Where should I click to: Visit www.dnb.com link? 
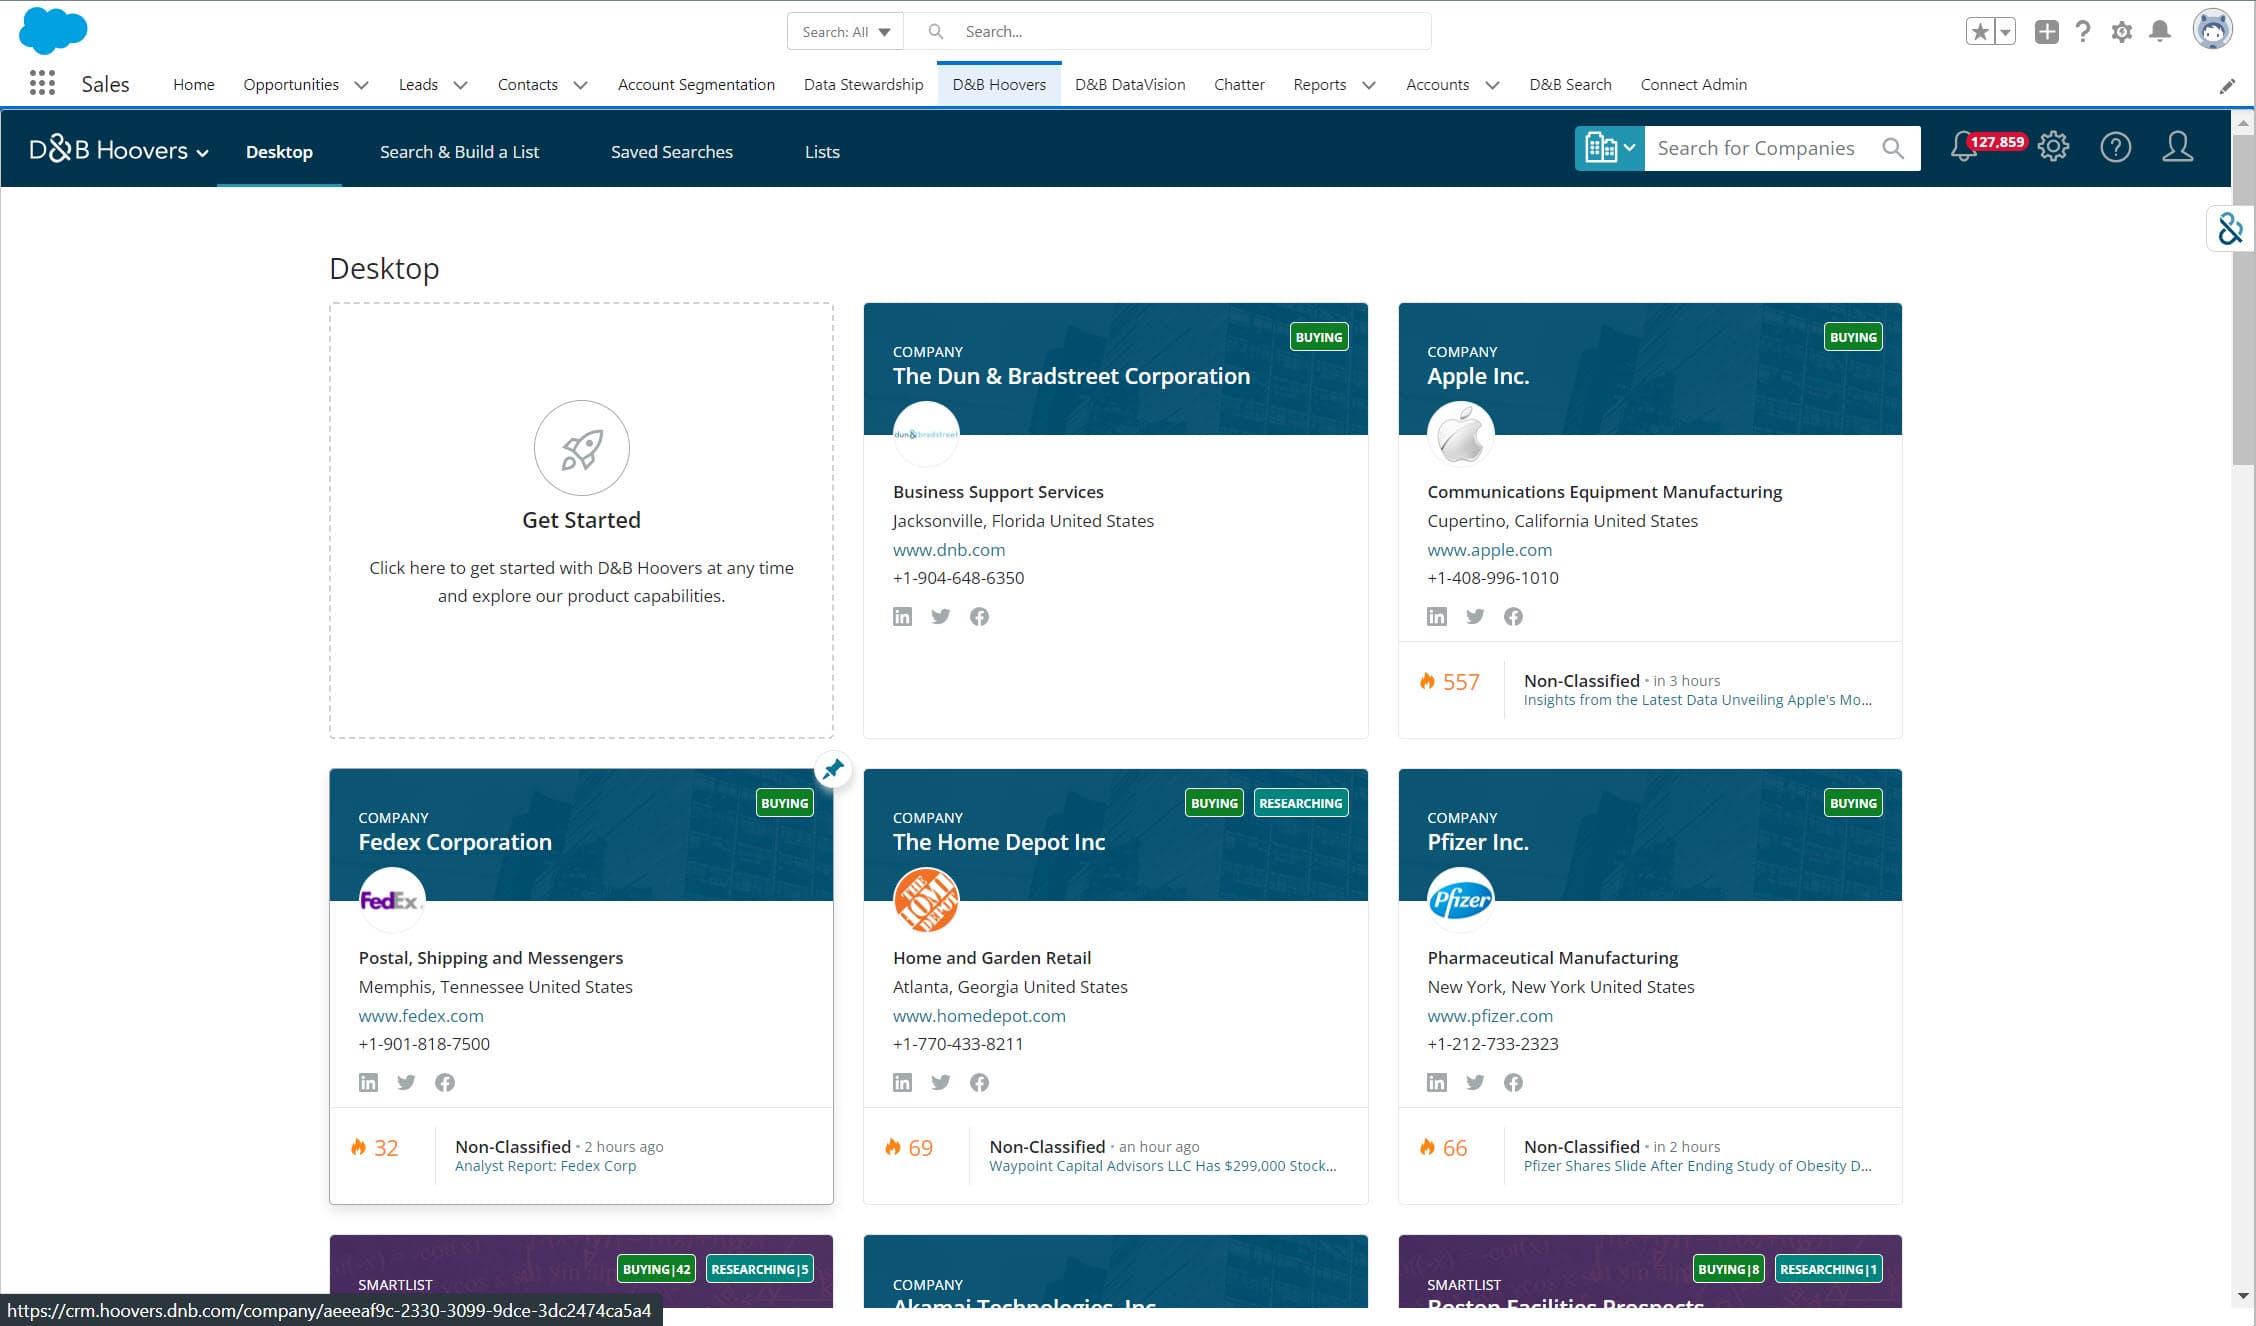[949, 549]
